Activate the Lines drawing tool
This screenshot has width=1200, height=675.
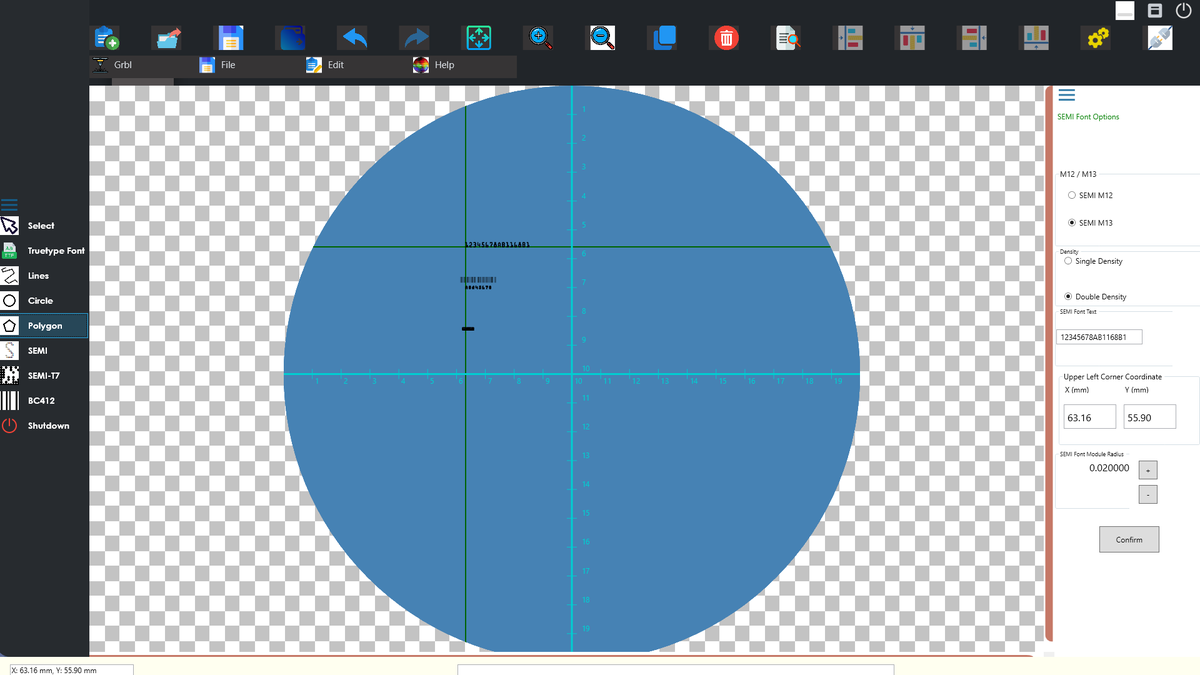(44, 276)
